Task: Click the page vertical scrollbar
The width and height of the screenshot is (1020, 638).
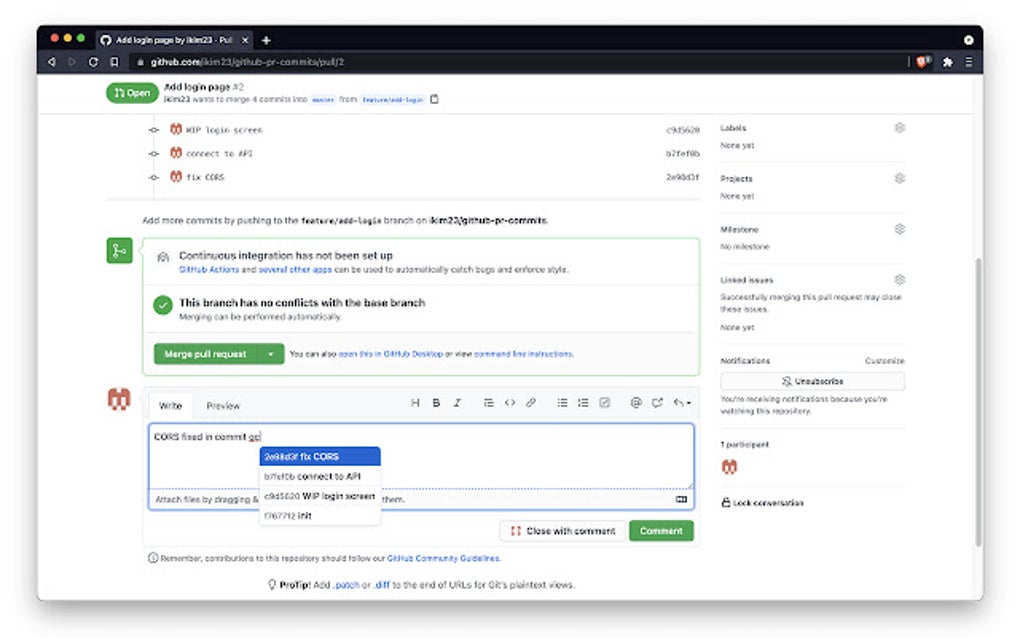Action: point(978,401)
